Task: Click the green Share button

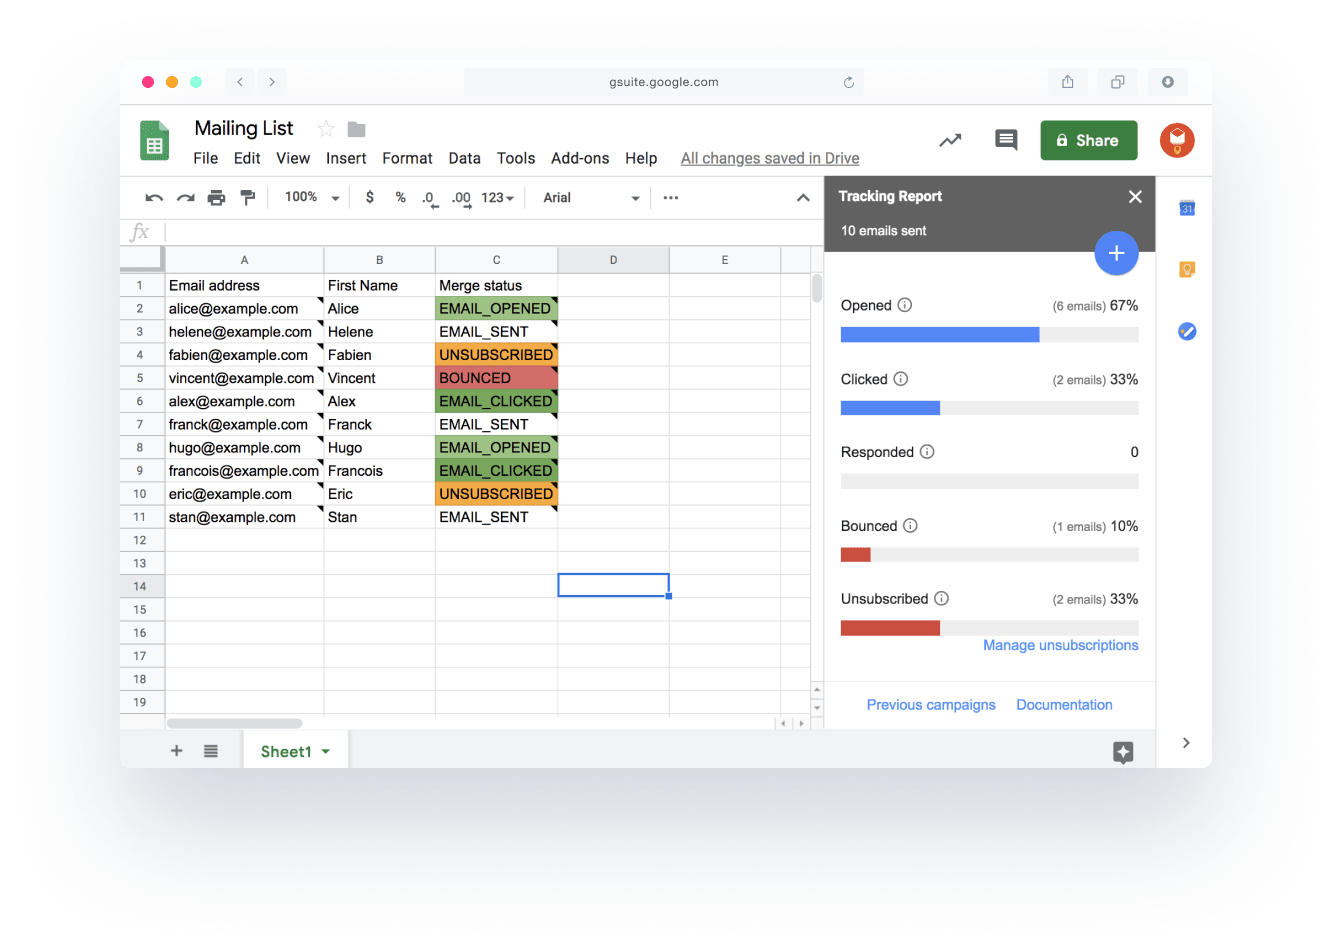Action: pos(1088,141)
